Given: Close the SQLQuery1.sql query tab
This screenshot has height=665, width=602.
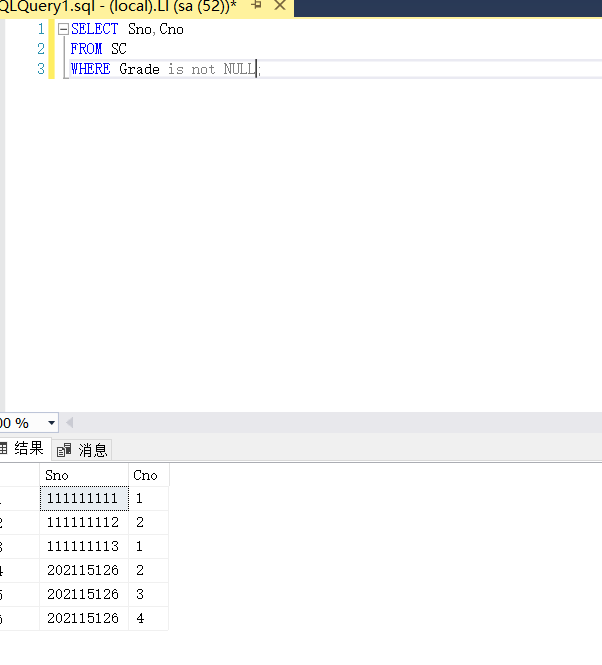Looking at the screenshot, I should (280, 6).
